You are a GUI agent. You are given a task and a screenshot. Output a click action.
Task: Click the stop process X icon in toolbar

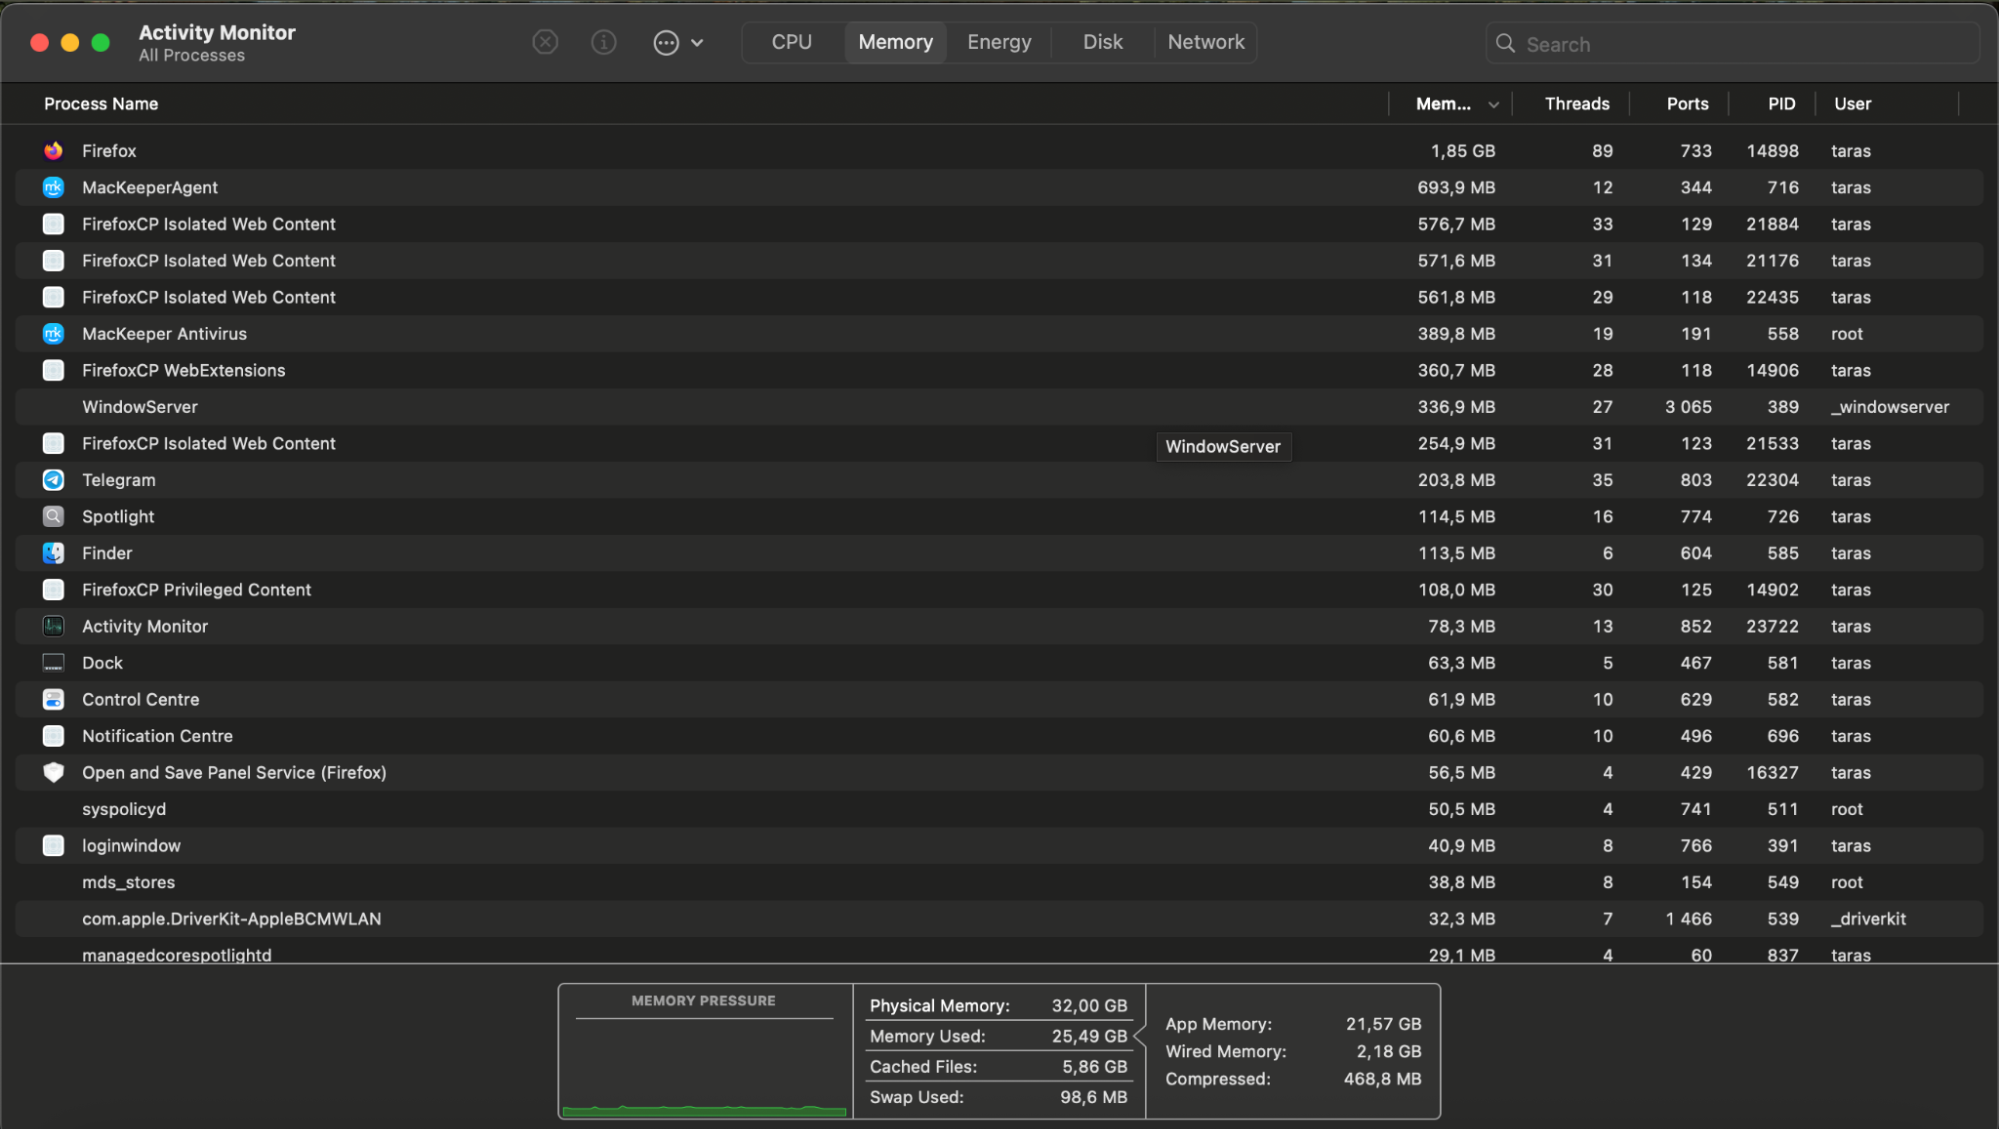[544, 41]
